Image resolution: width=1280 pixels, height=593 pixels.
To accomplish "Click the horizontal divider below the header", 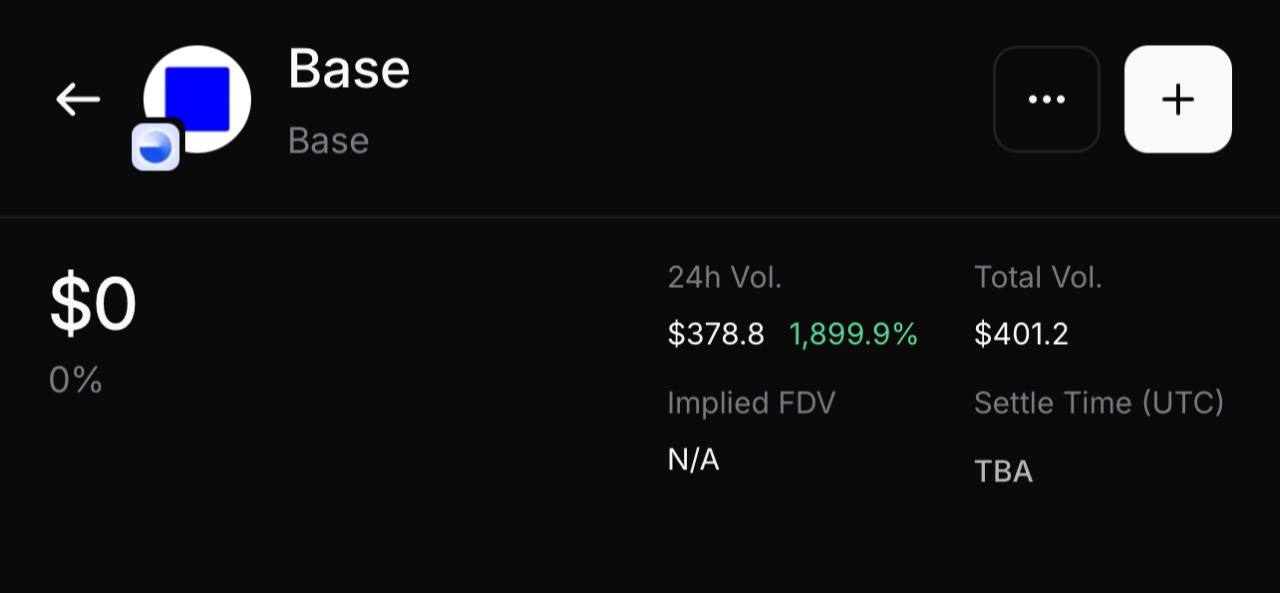I will 640,217.
